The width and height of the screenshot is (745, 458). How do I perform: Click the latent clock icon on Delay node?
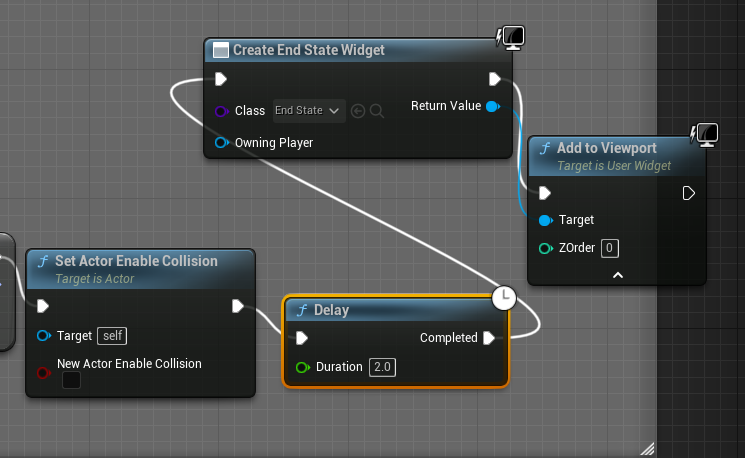[x=504, y=298]
